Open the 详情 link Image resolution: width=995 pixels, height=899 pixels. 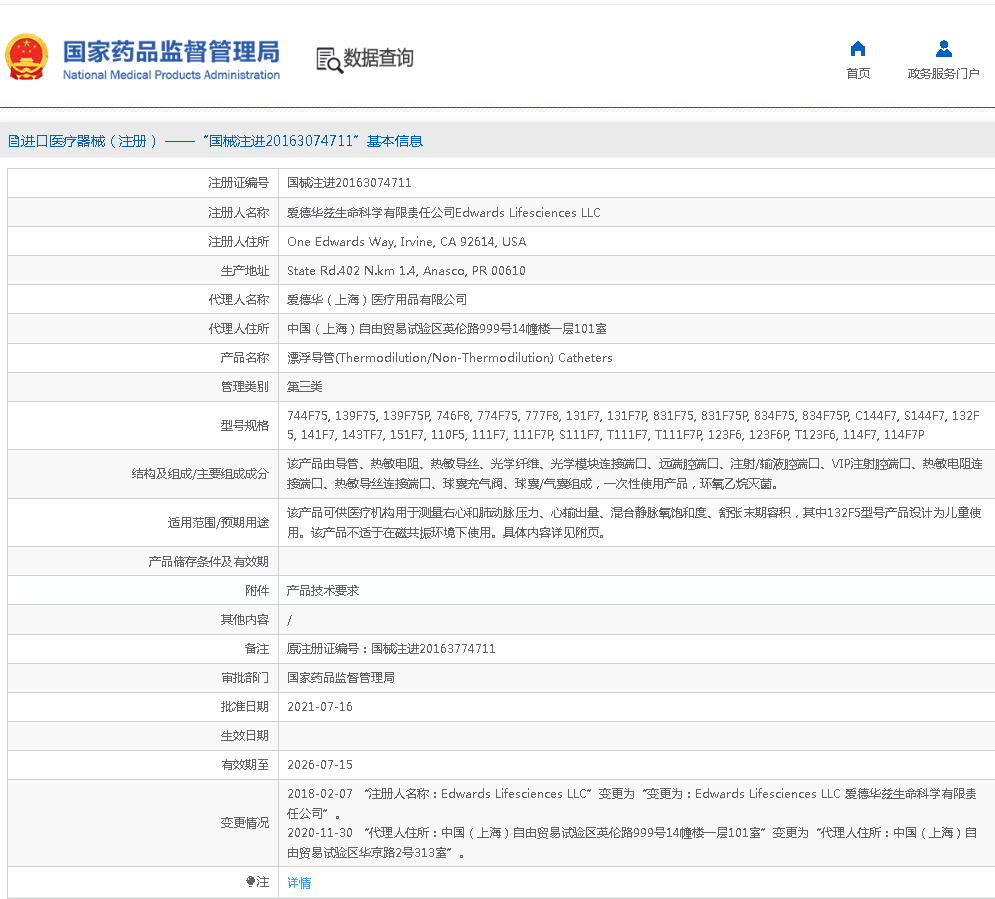pyautogui.click(x=299, y=883)
